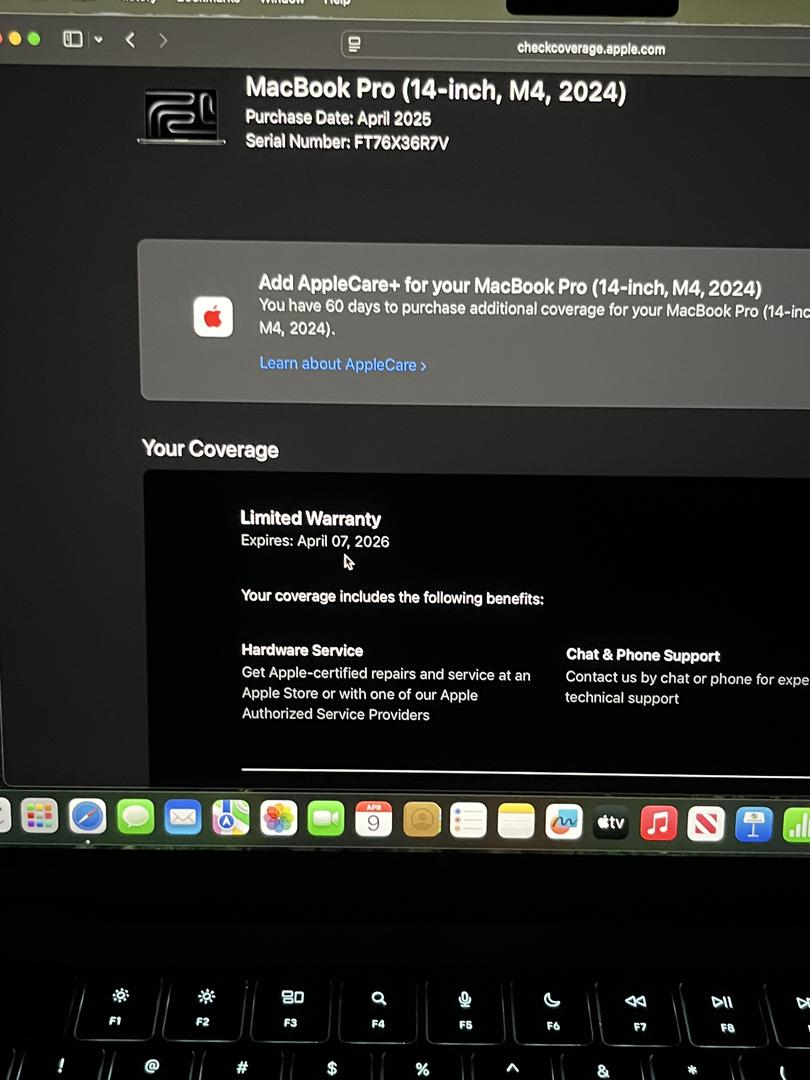Click the MacBook Pro product image
This screenshot has height=1080, width=810.
click(x=181, y=115)
